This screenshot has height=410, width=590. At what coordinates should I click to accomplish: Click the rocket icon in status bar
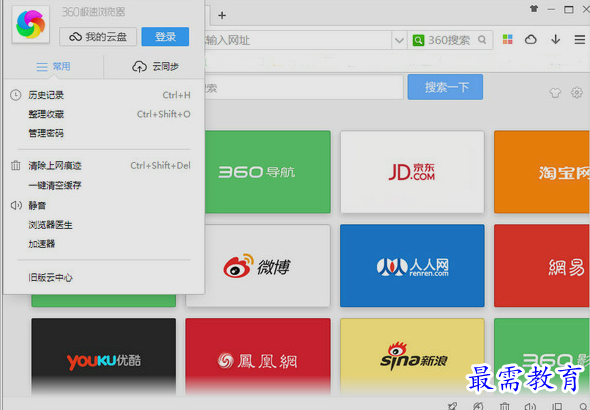click(453, 405)
